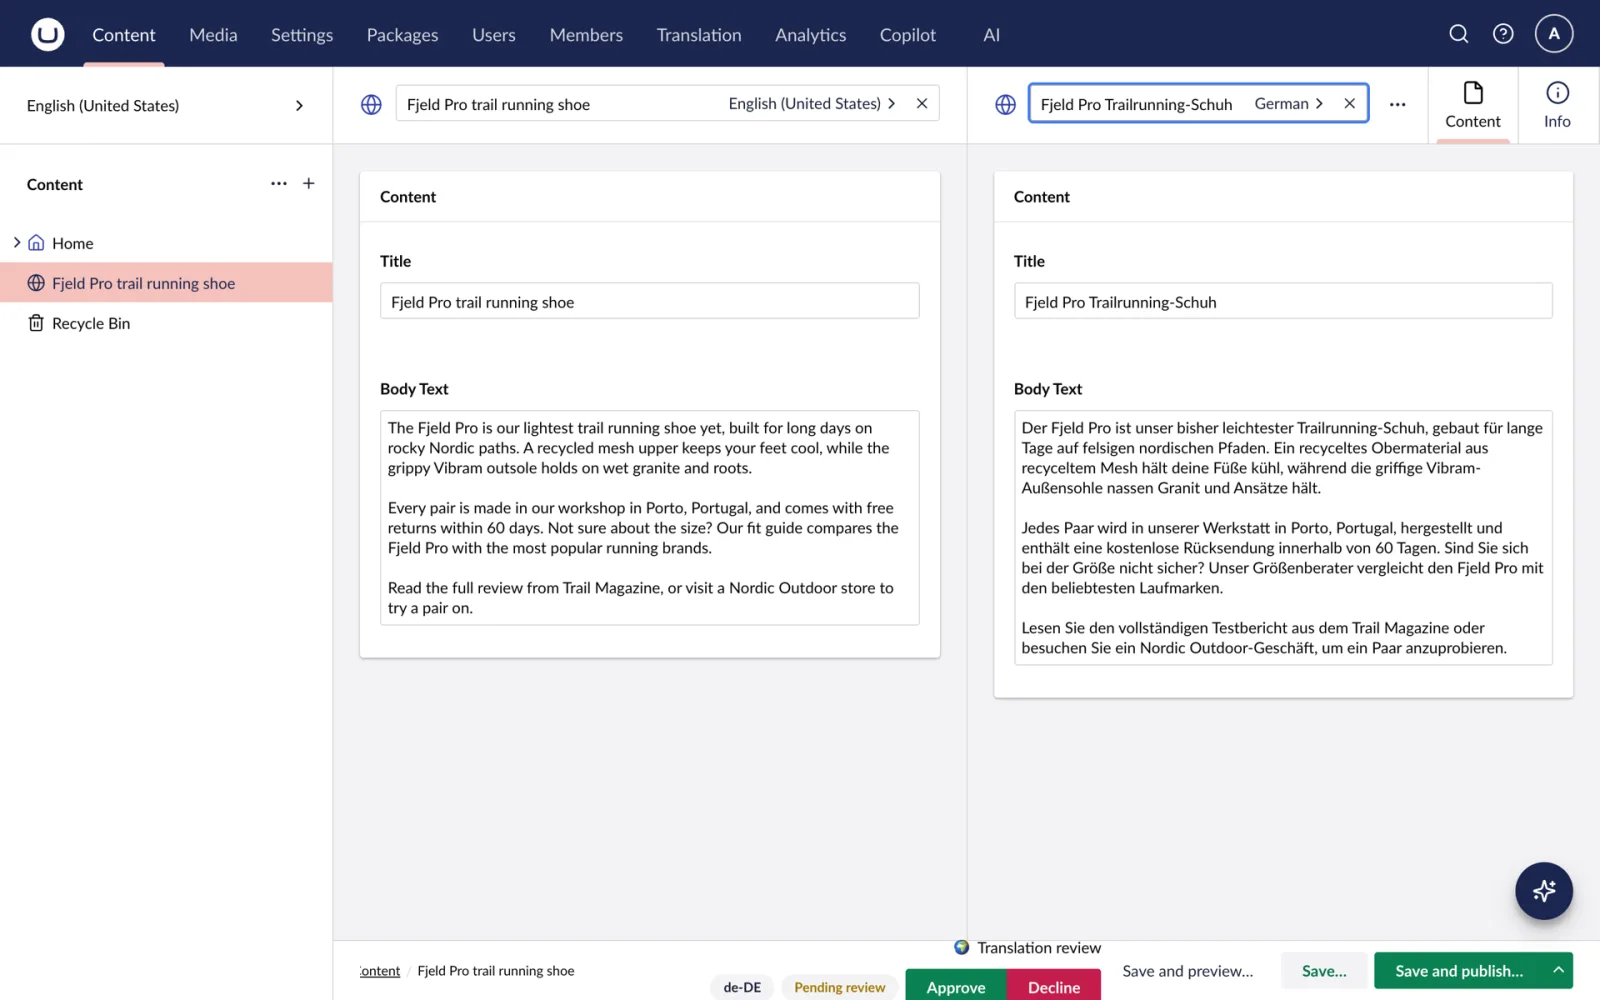Open the help question mark icon
Image resolution: width=1600 pixels, height=1000 pixels.
click(1503, 34)
